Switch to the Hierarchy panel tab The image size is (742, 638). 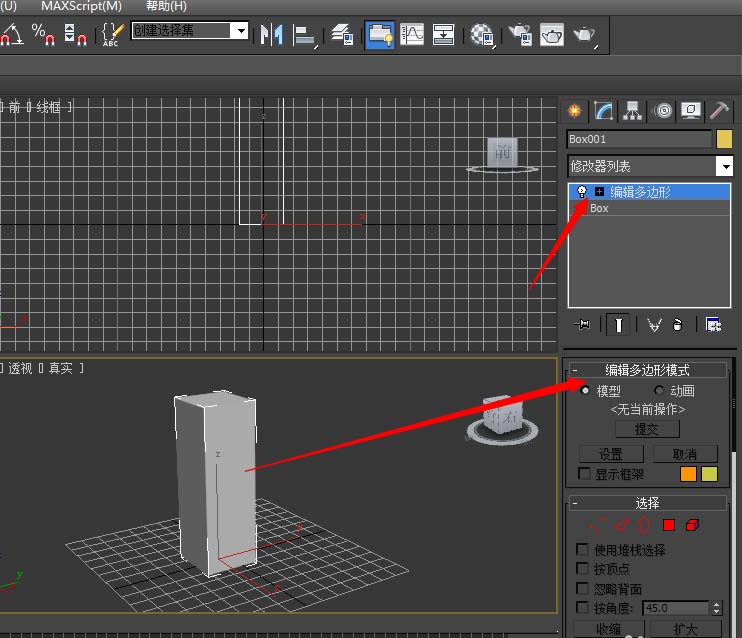point(632,111)
